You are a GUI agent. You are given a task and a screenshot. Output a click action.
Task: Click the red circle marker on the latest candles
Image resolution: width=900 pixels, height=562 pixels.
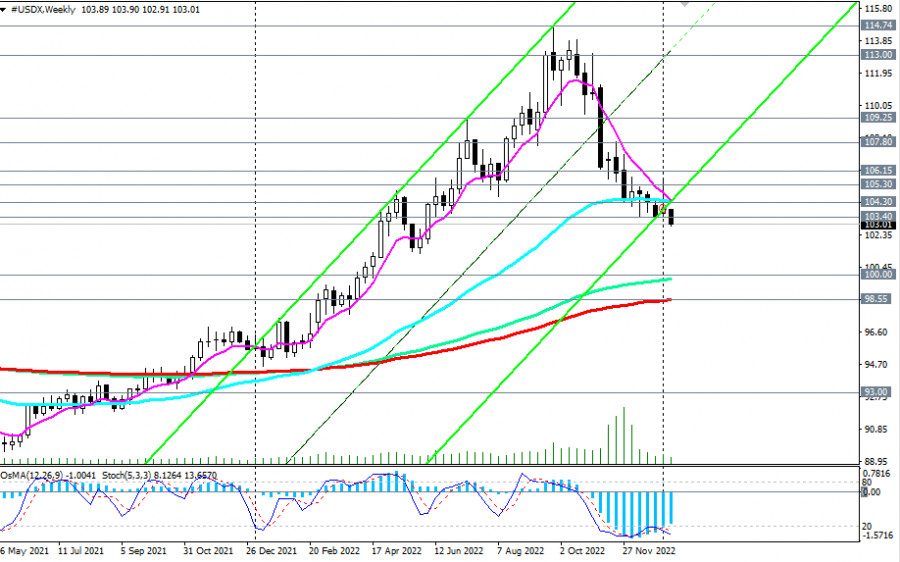pos(662,207)
